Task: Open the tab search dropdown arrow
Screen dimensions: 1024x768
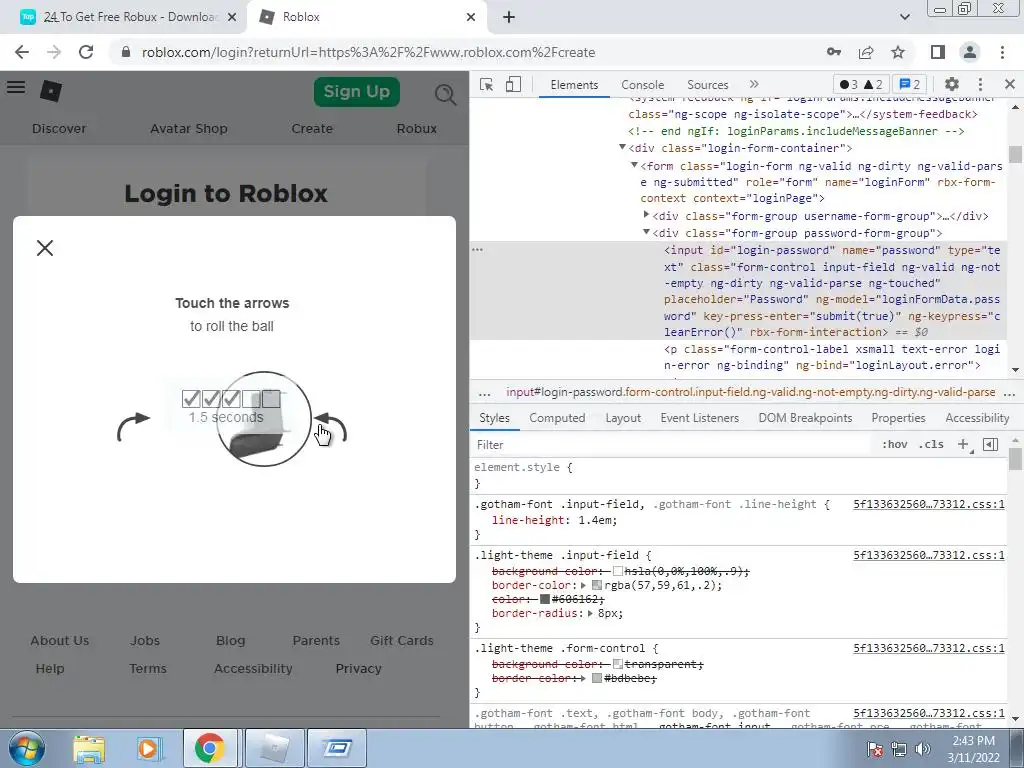Action: pyautogui.click(x=904, y=17)
